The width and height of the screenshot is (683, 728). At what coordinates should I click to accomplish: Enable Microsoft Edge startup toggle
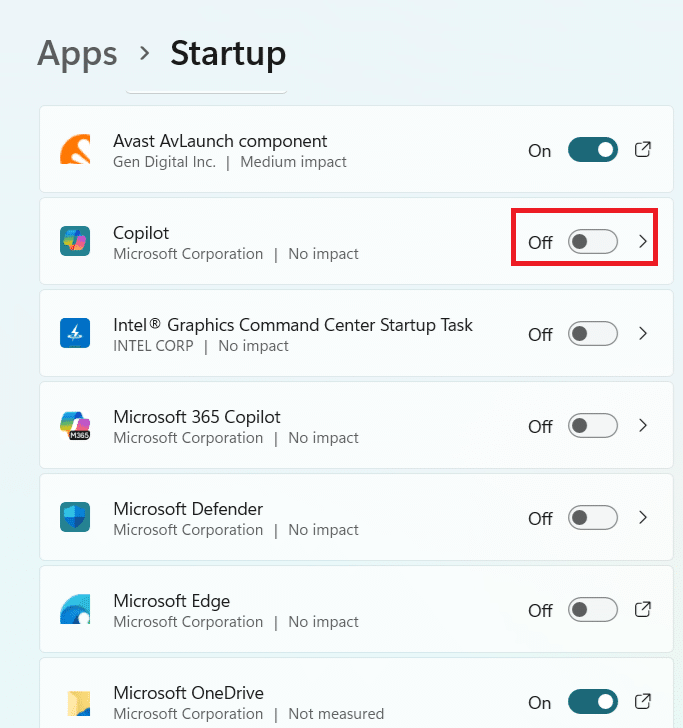[x=593, y=609]
